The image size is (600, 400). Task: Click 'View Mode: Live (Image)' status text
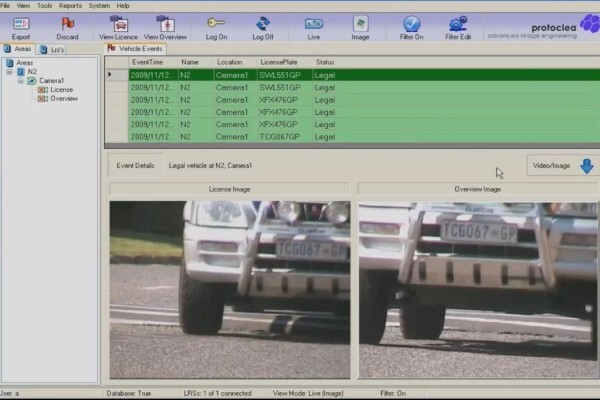coord(308,393)
